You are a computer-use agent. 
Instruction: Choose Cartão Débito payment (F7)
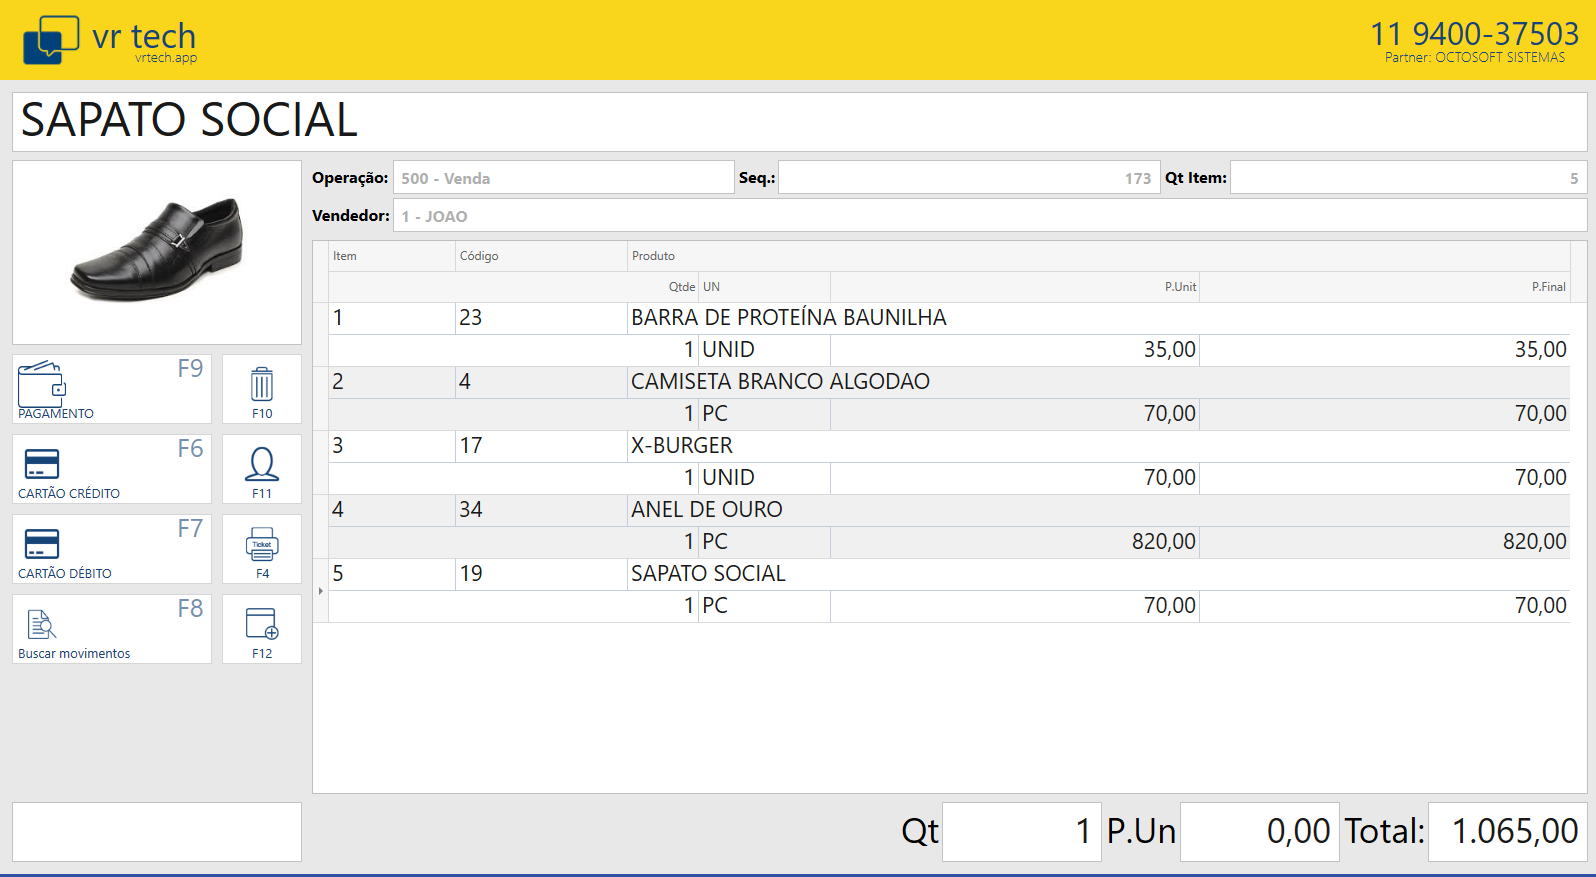pyautogui.click(x=111, y=549)
